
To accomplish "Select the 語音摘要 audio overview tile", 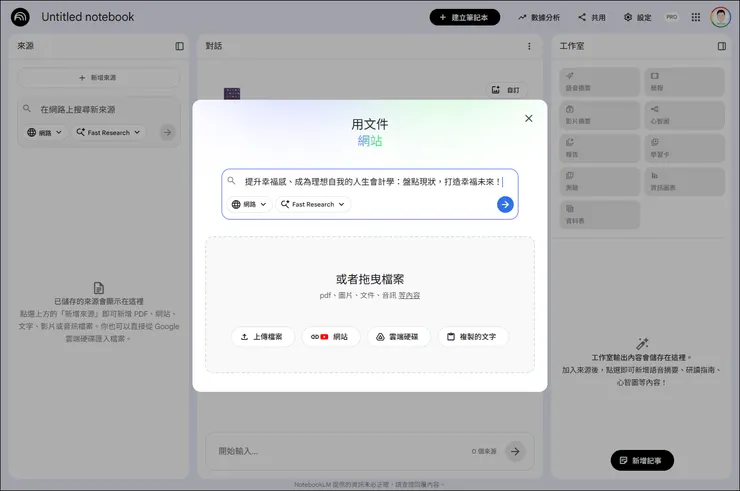I will [x=599, y=82].
